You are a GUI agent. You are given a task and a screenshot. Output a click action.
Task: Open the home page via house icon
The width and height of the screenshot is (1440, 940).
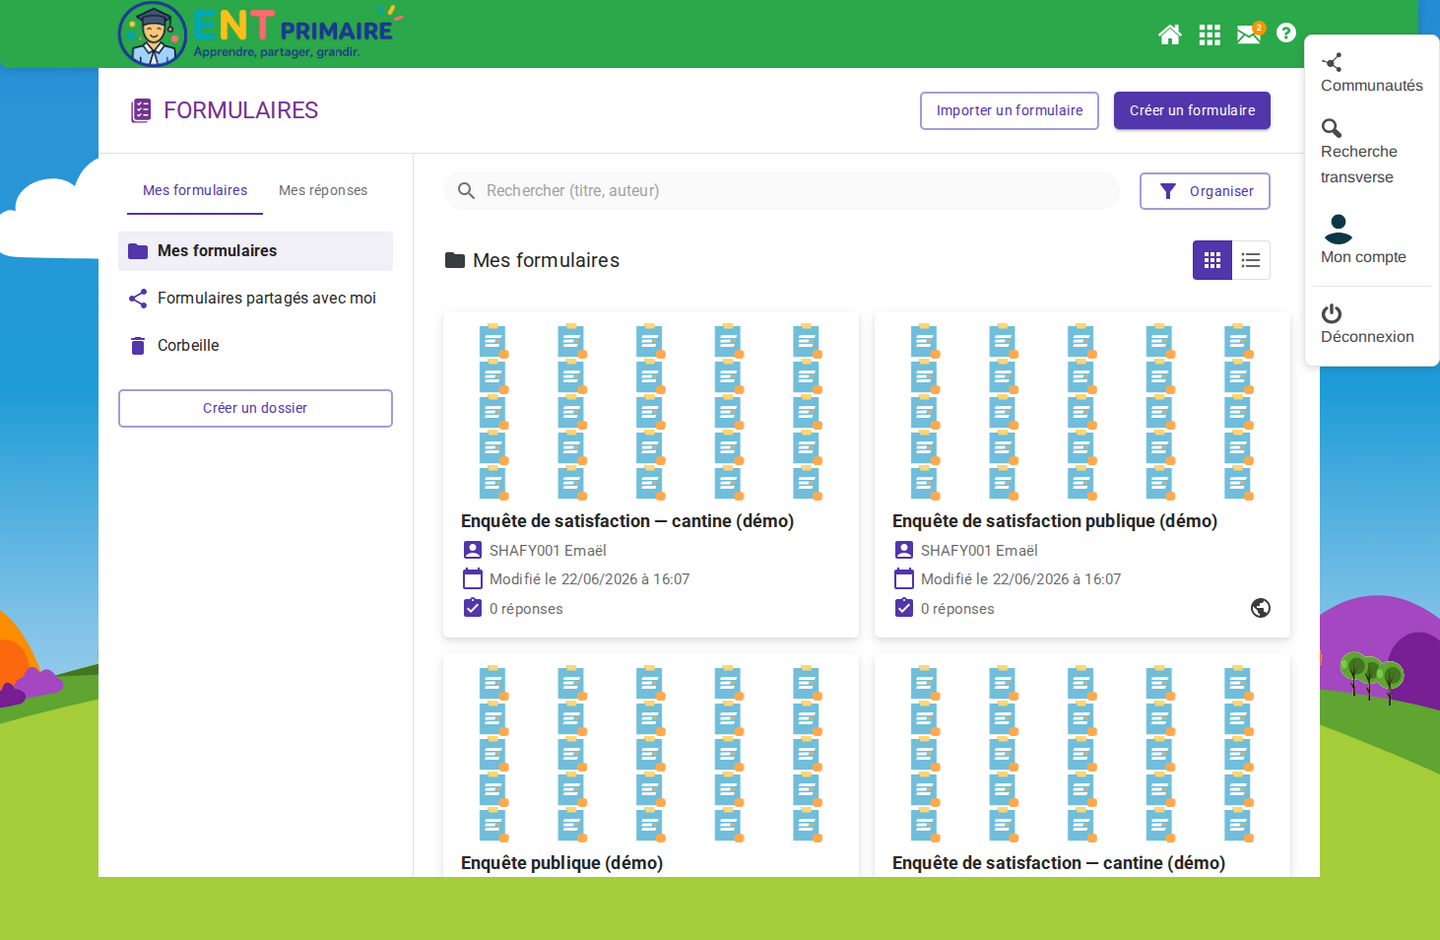[x=1170, y=35]
